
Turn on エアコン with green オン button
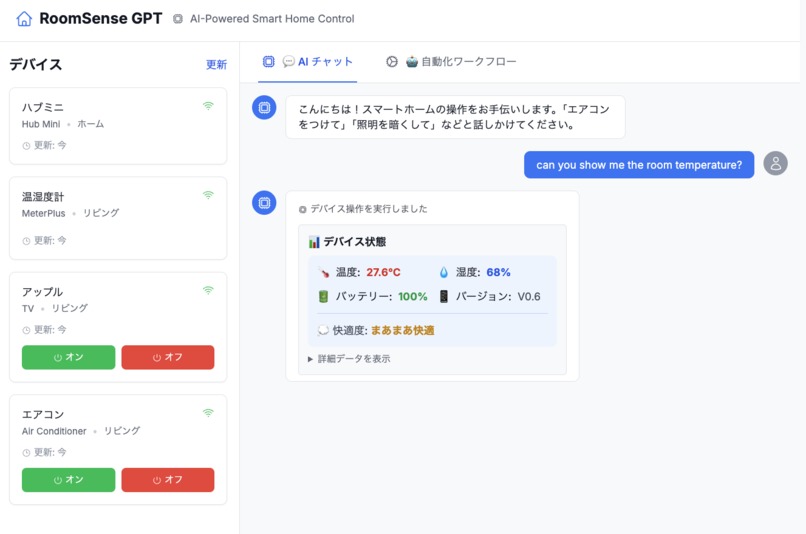[x=68, y=480]
